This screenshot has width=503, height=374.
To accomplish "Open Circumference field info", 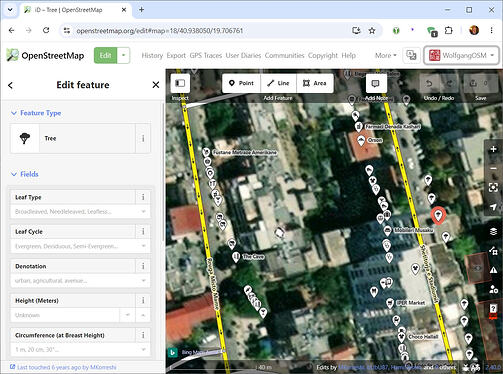I will (x=143, y=335).
